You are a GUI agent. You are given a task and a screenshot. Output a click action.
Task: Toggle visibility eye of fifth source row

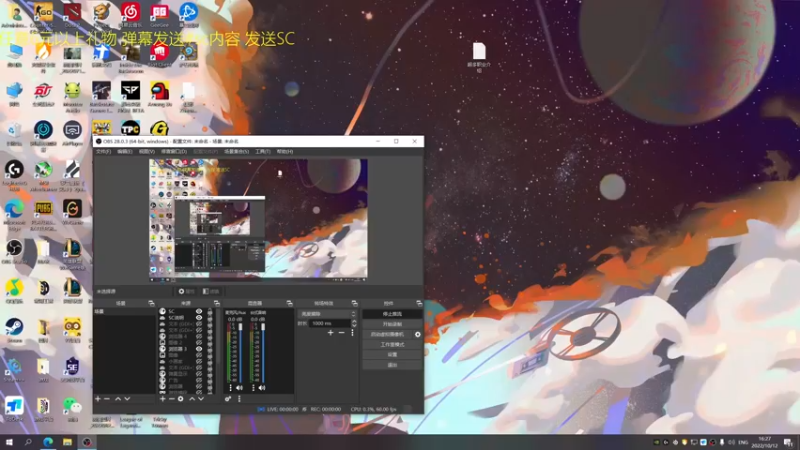(x=199, y=336)
